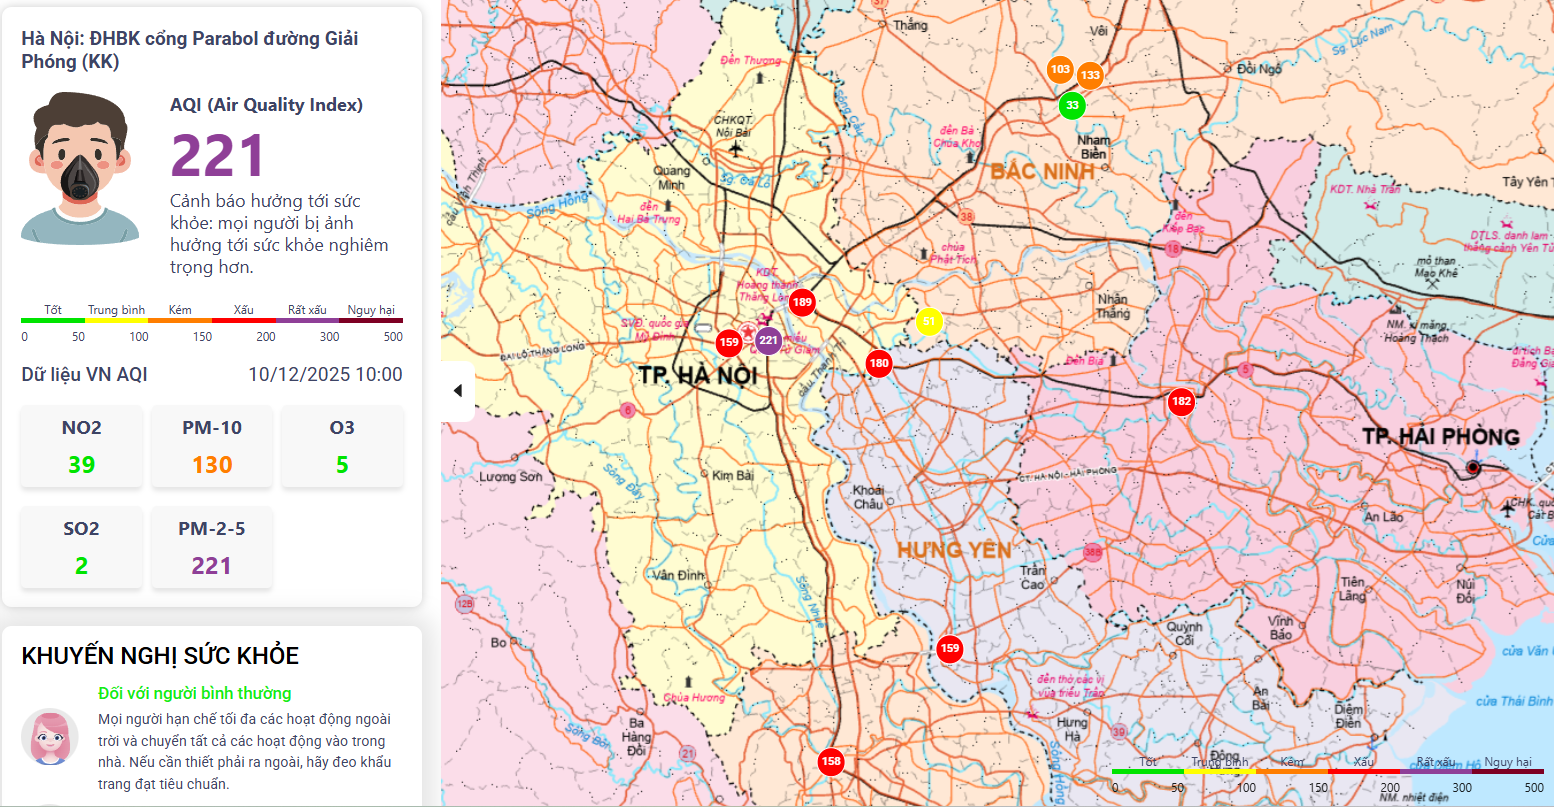Click the O3 reading card
This screenshot has height=807, width=1554.
click(342, 447)
